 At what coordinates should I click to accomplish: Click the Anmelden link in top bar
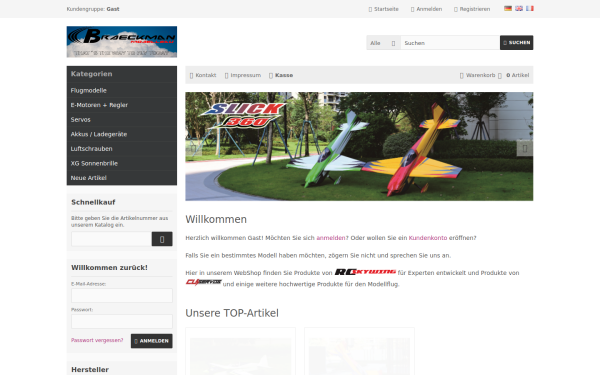point(426,9)
